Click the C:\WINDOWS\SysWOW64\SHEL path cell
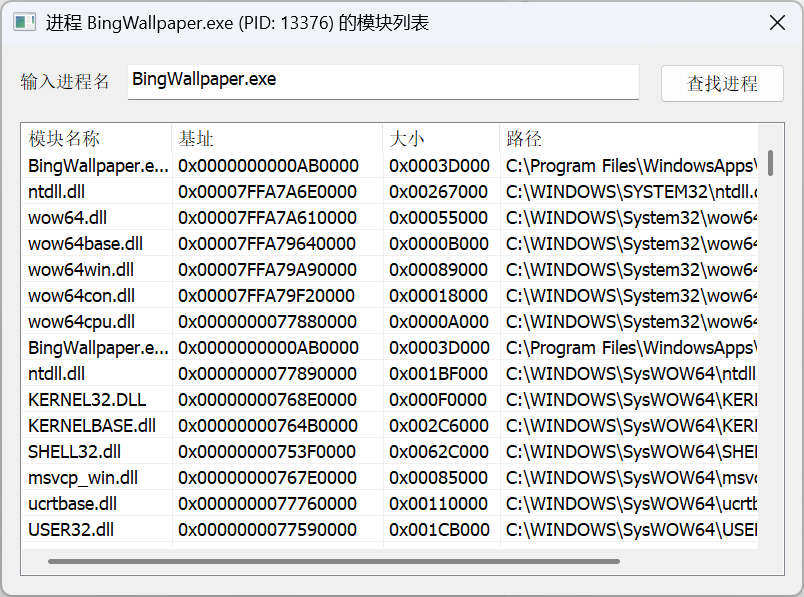The width and height of the screenshot is (804, 597). (x=632, y=452)
